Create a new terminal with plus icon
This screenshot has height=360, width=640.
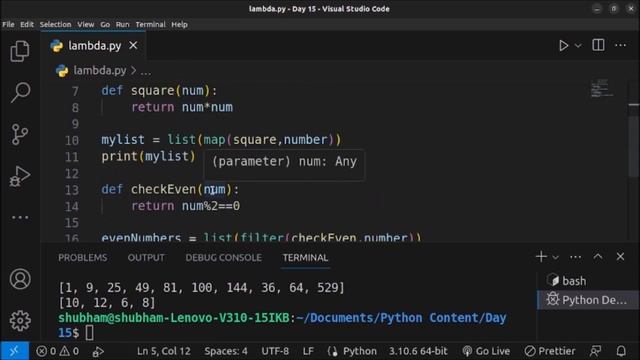click(541, 257)
